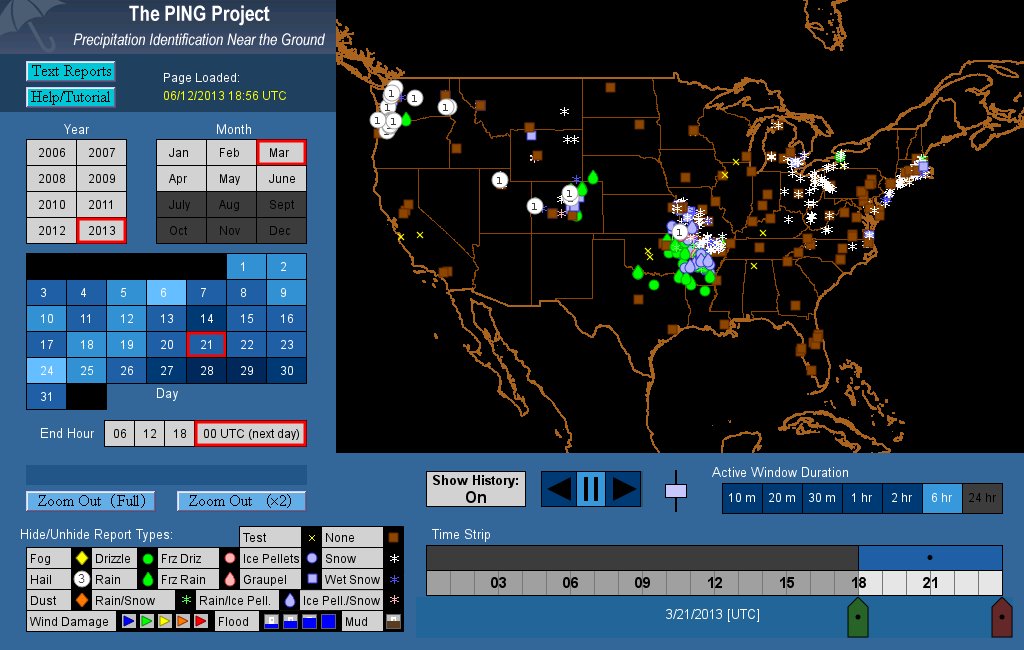The width and height of the screenshot is (1024, 650).
Task: Select year 2012
Action: pos(51,230)
